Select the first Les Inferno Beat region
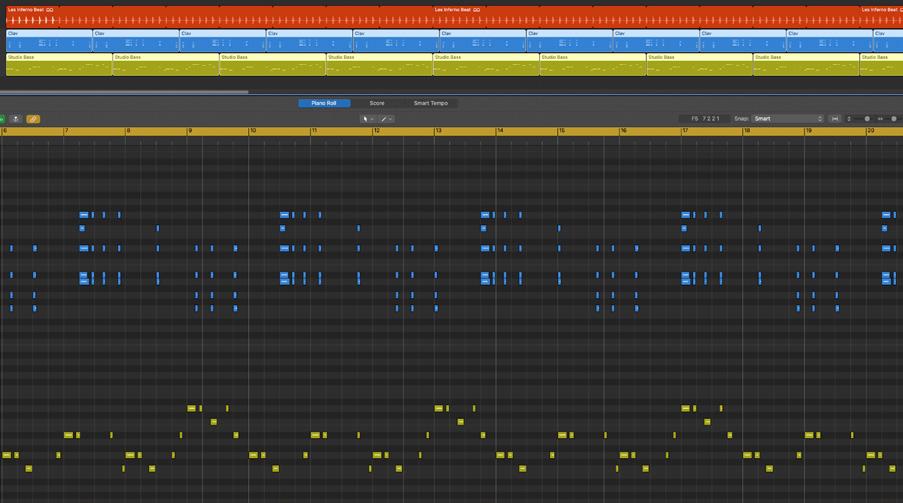903x503 pixels. (219, 17)
